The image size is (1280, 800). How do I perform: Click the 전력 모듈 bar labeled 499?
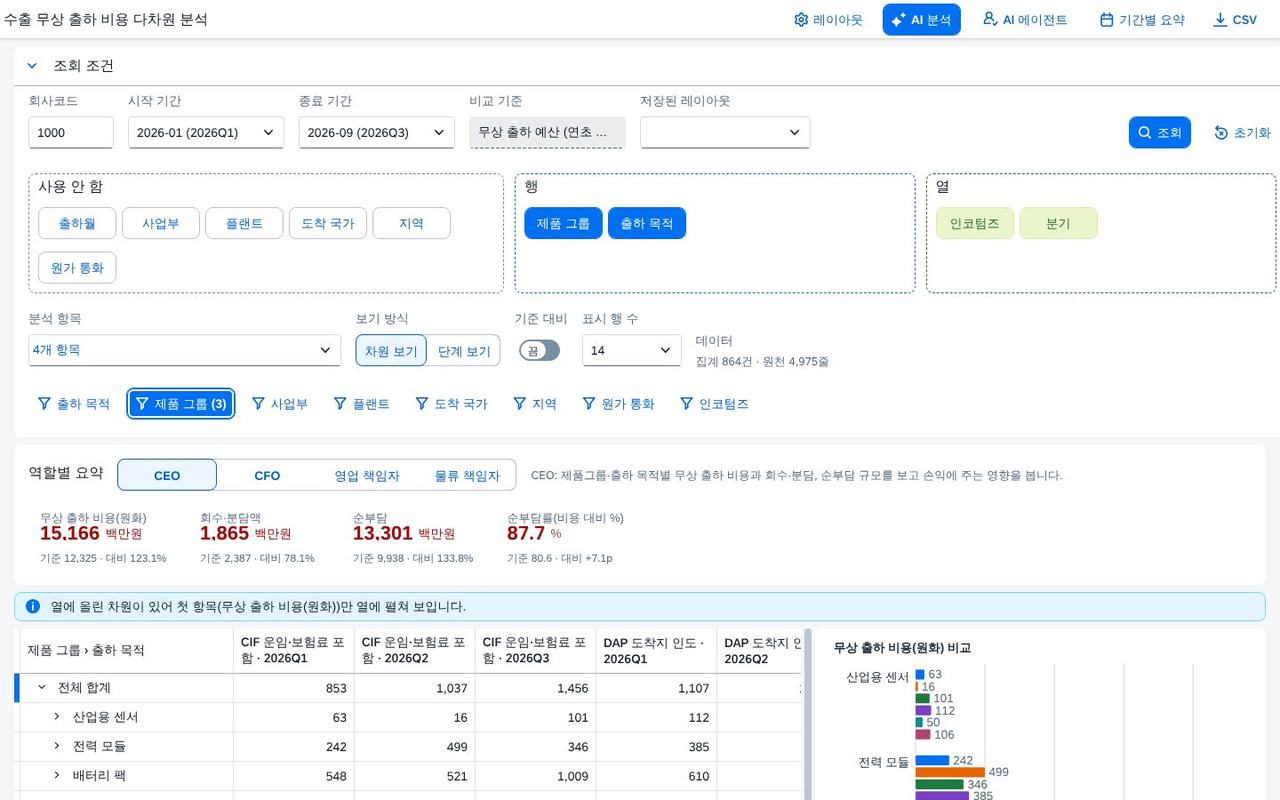pyautogui.click(x=950, y=772)
